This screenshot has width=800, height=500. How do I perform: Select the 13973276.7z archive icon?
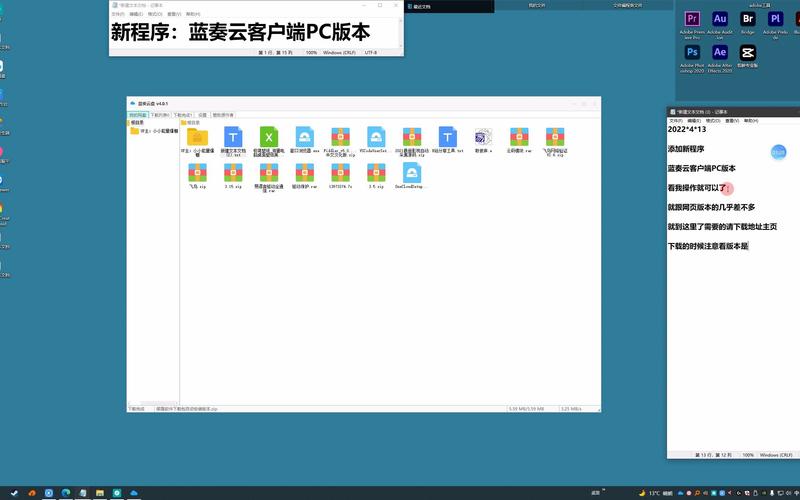(x=340, y=172)
